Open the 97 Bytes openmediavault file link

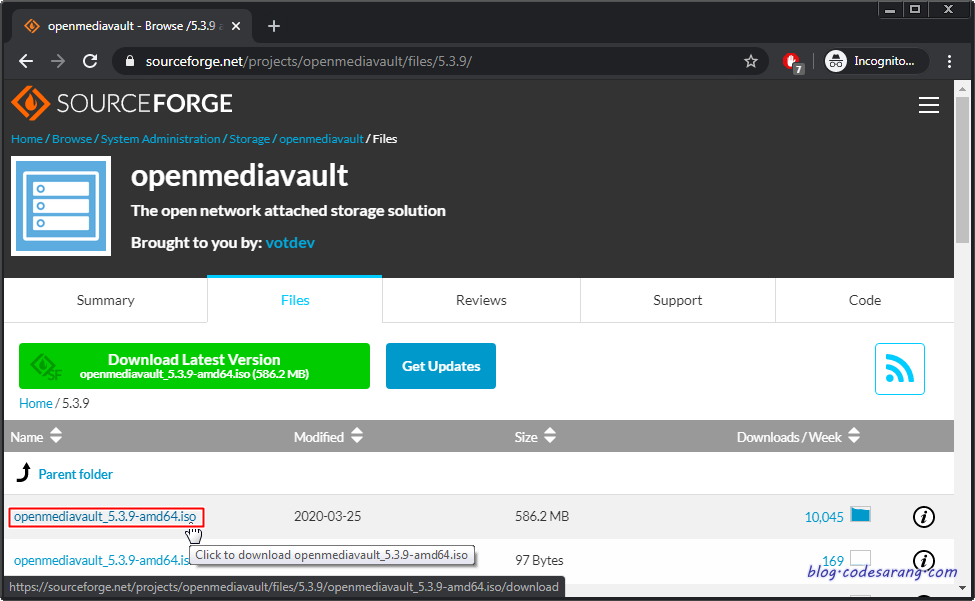click(101, 560)
